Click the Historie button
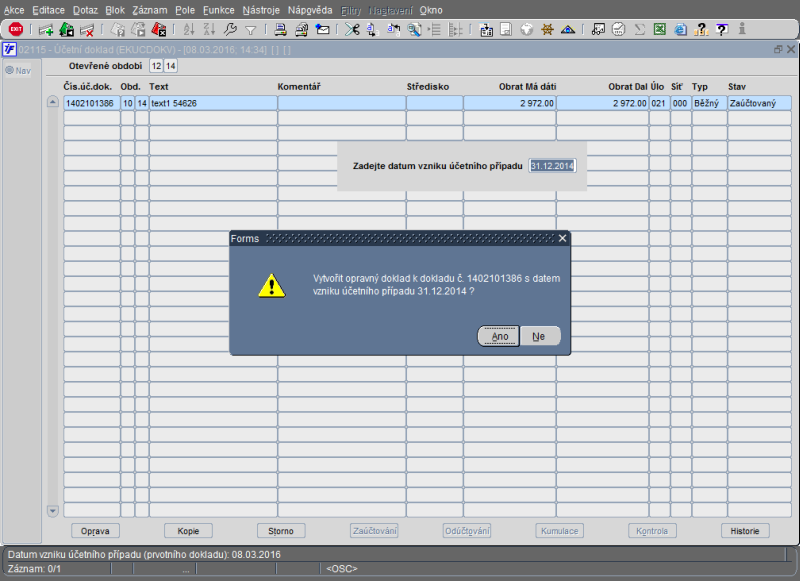The image size is (800, 581). click(x=745, y=531)
